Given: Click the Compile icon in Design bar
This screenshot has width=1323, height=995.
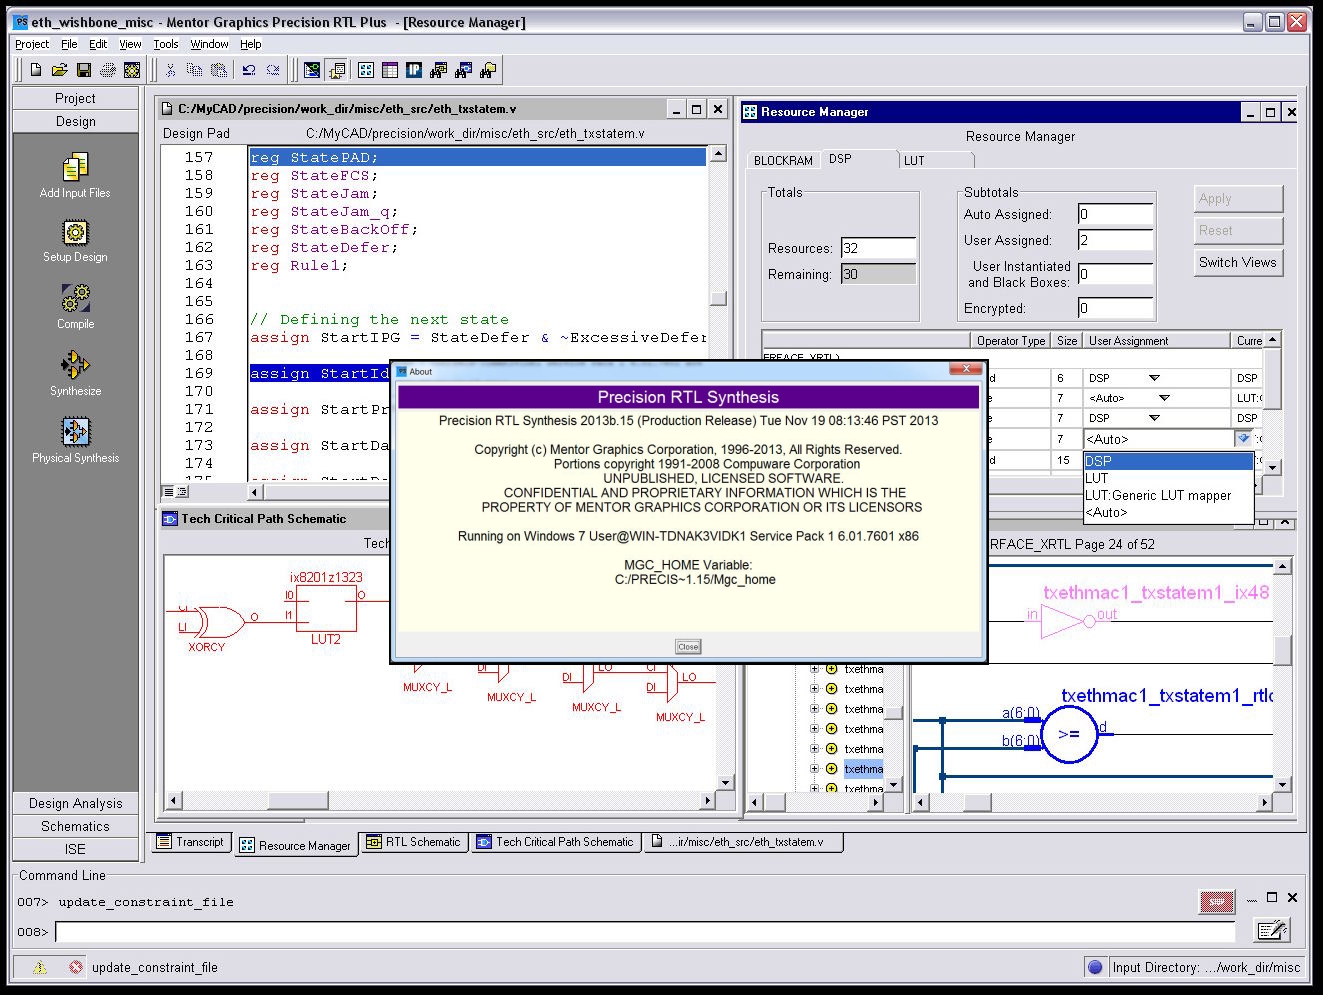Looking at the screenshot, I should (x=76, y=299).
